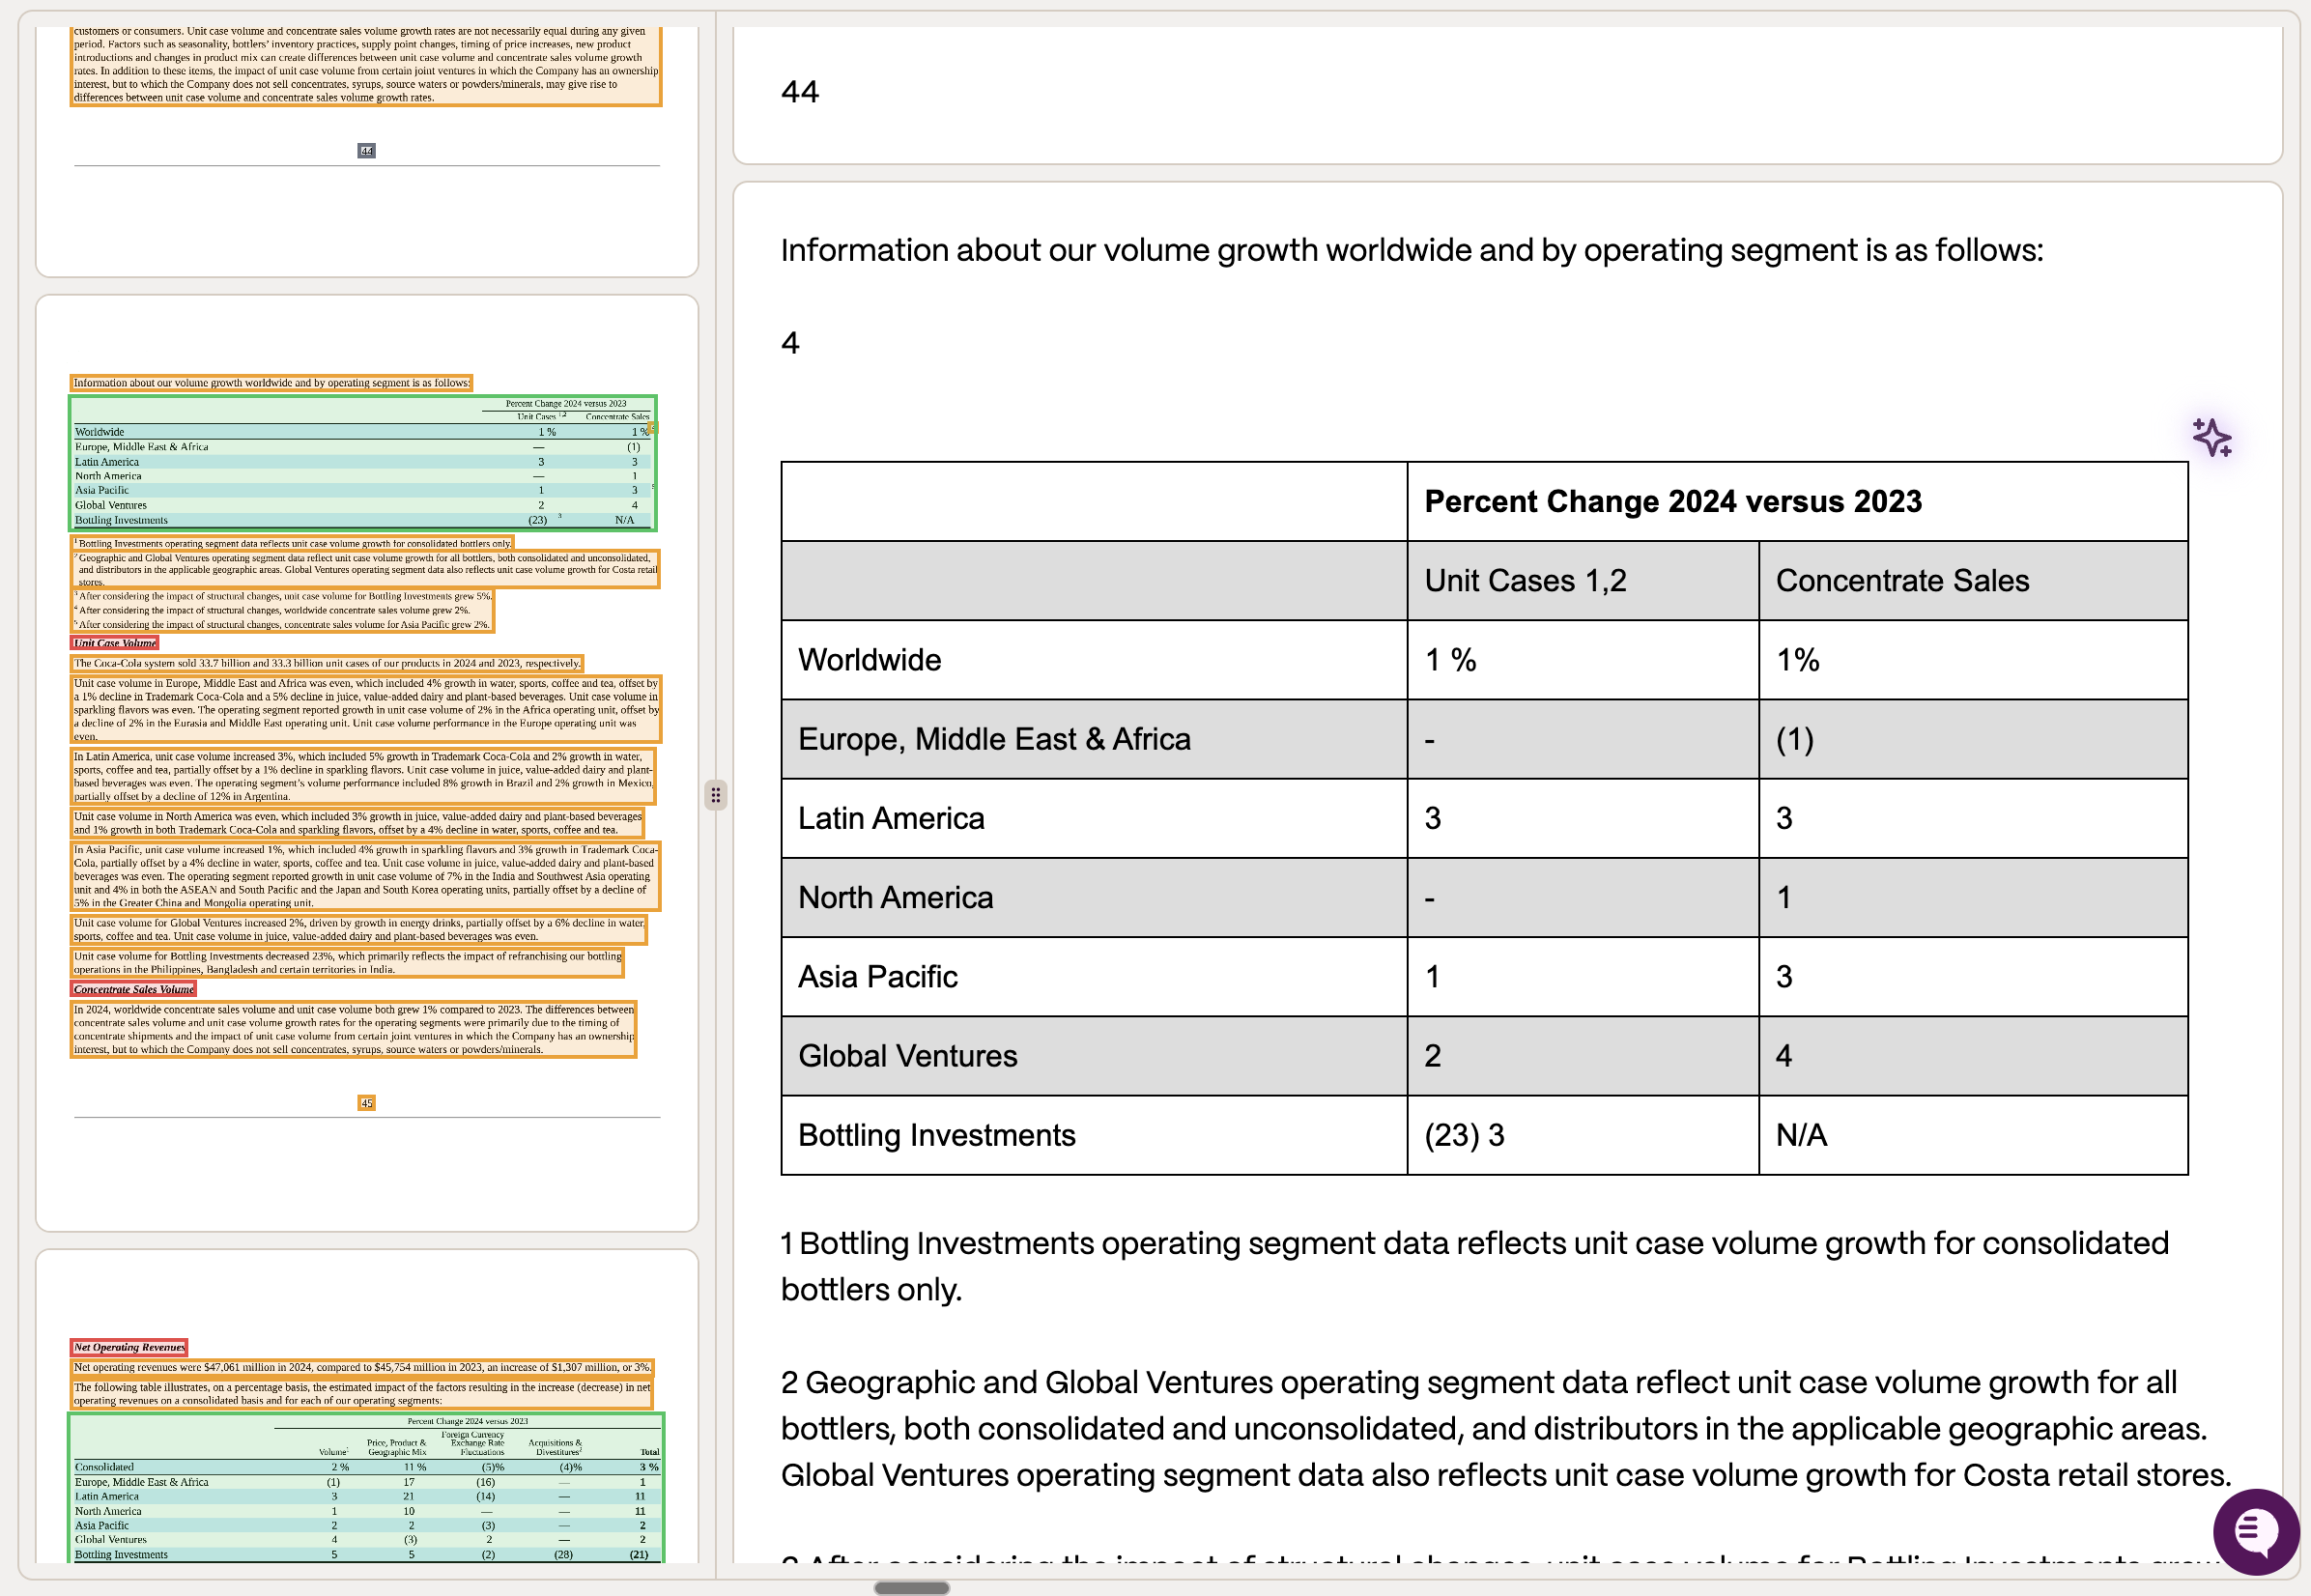Select the Asia Pacific unit case paragraph box
This screenshot has height=1596, width=2311.
(x=365, y=876)
